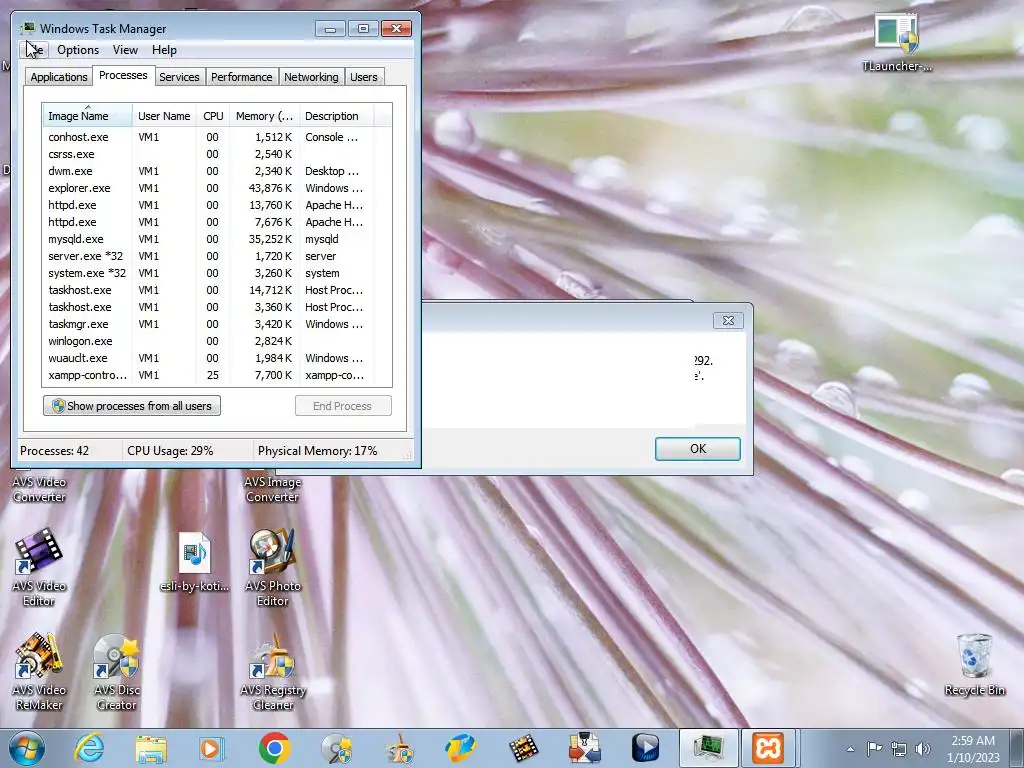Viewport: 1024px width, 768px height.
Task: Select the system.exe *32 process row
Action: pos(217,273)
